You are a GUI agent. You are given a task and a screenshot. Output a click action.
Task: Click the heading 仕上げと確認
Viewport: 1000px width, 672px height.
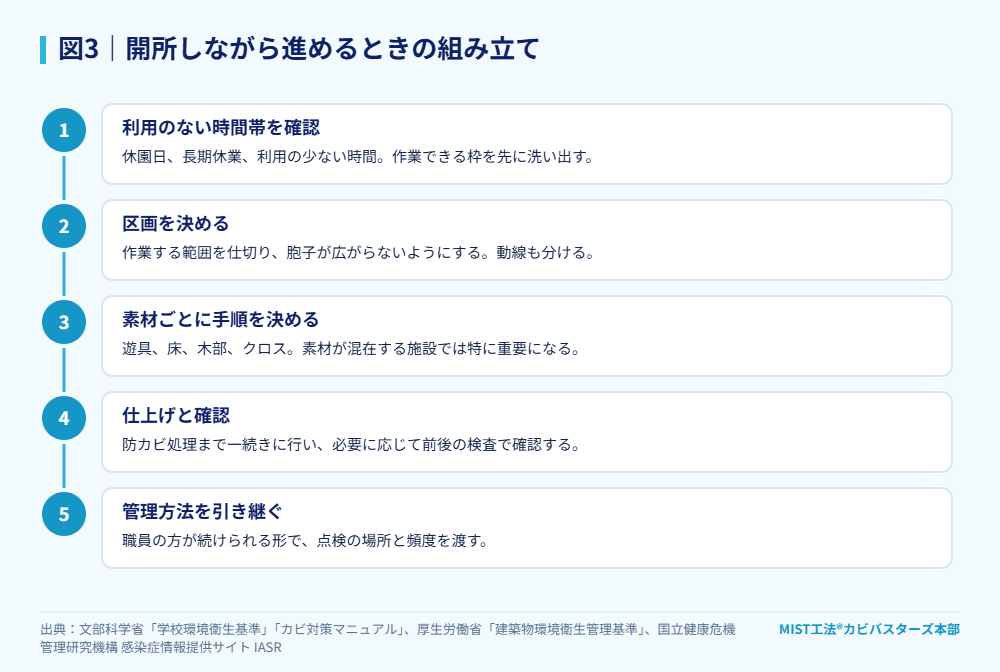[x=175, y=416]
